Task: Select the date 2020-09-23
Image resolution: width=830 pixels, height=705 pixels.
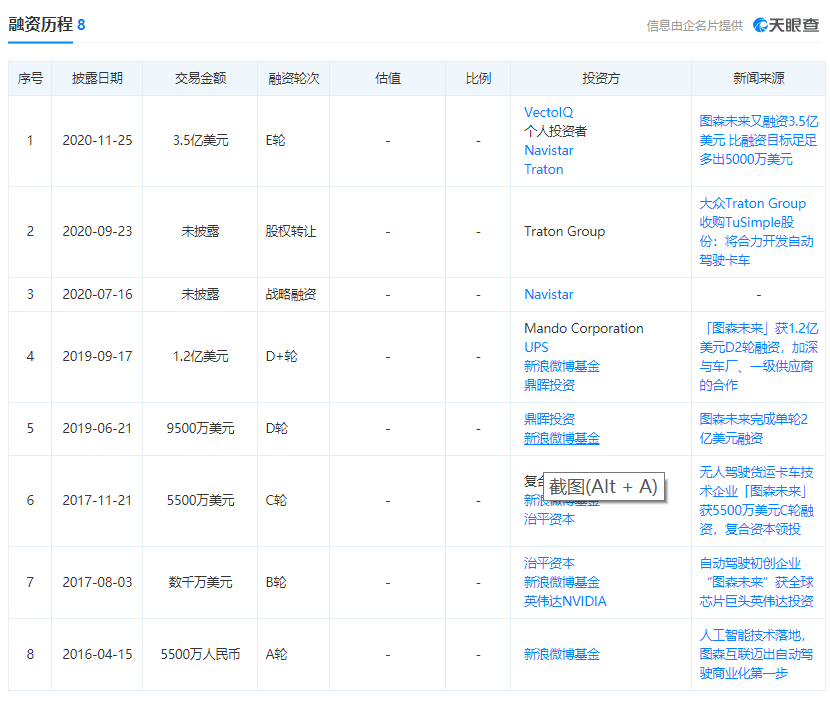Action: click(97, 231)
